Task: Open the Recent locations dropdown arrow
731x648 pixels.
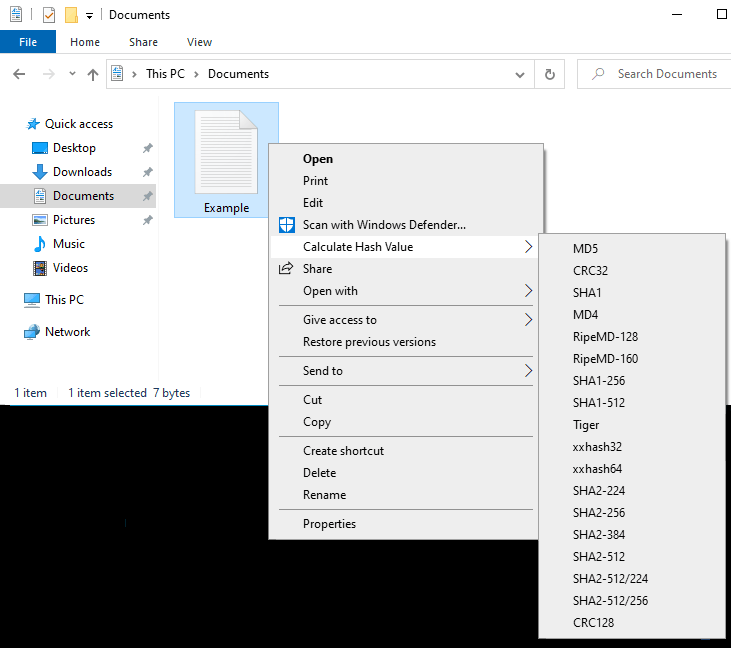Action: tap(72, 74)
